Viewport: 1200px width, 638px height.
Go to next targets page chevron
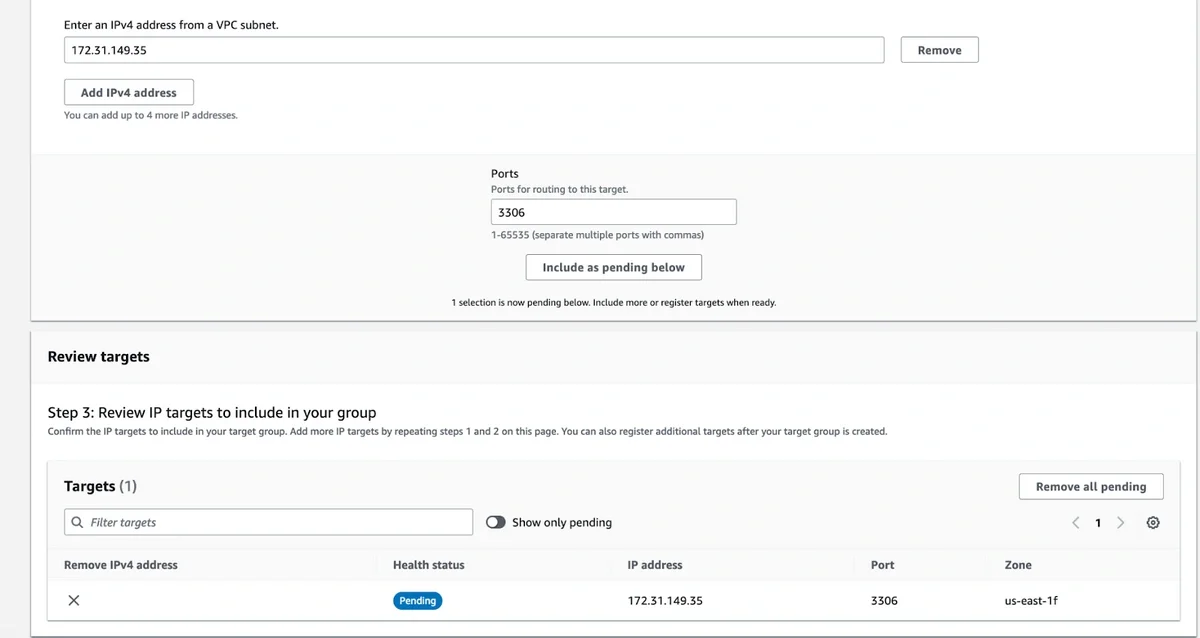[x=1121, y=523]
